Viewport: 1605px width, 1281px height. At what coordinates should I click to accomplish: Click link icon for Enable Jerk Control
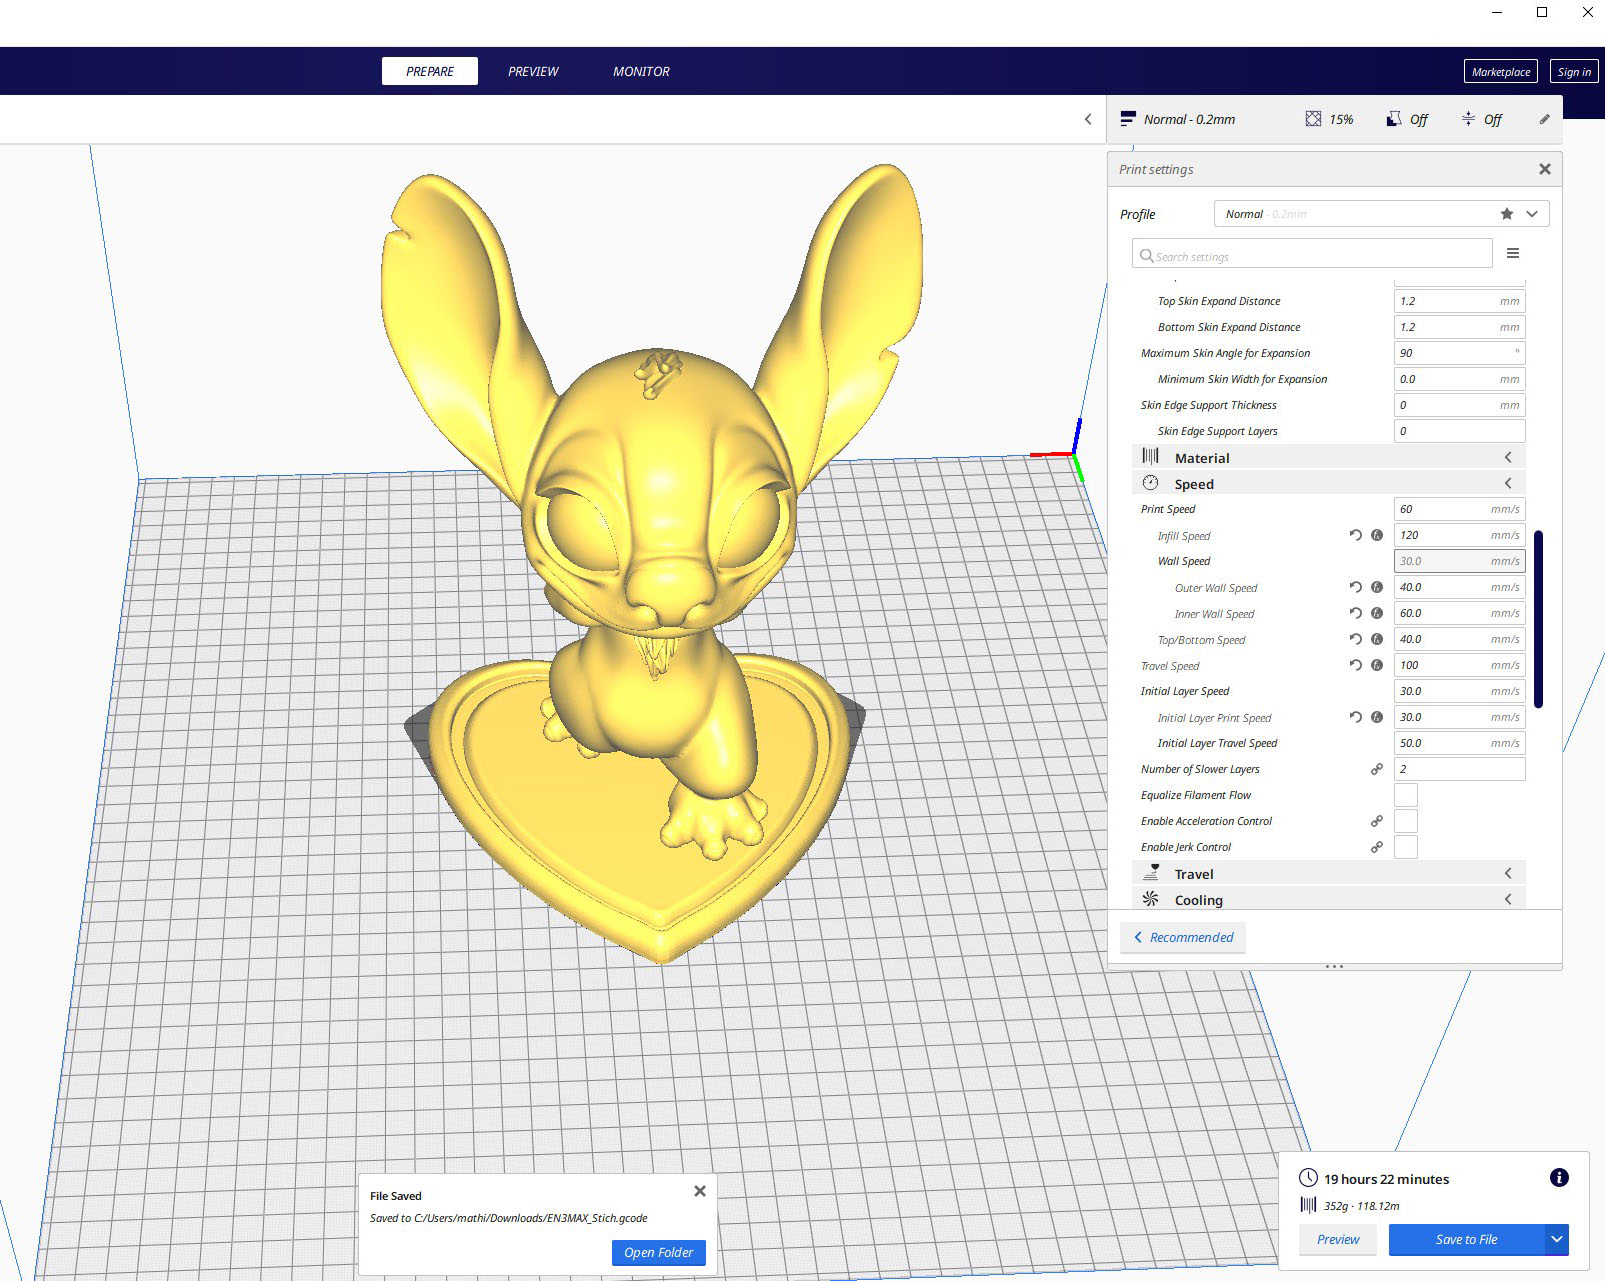[x=1377, y=847]
